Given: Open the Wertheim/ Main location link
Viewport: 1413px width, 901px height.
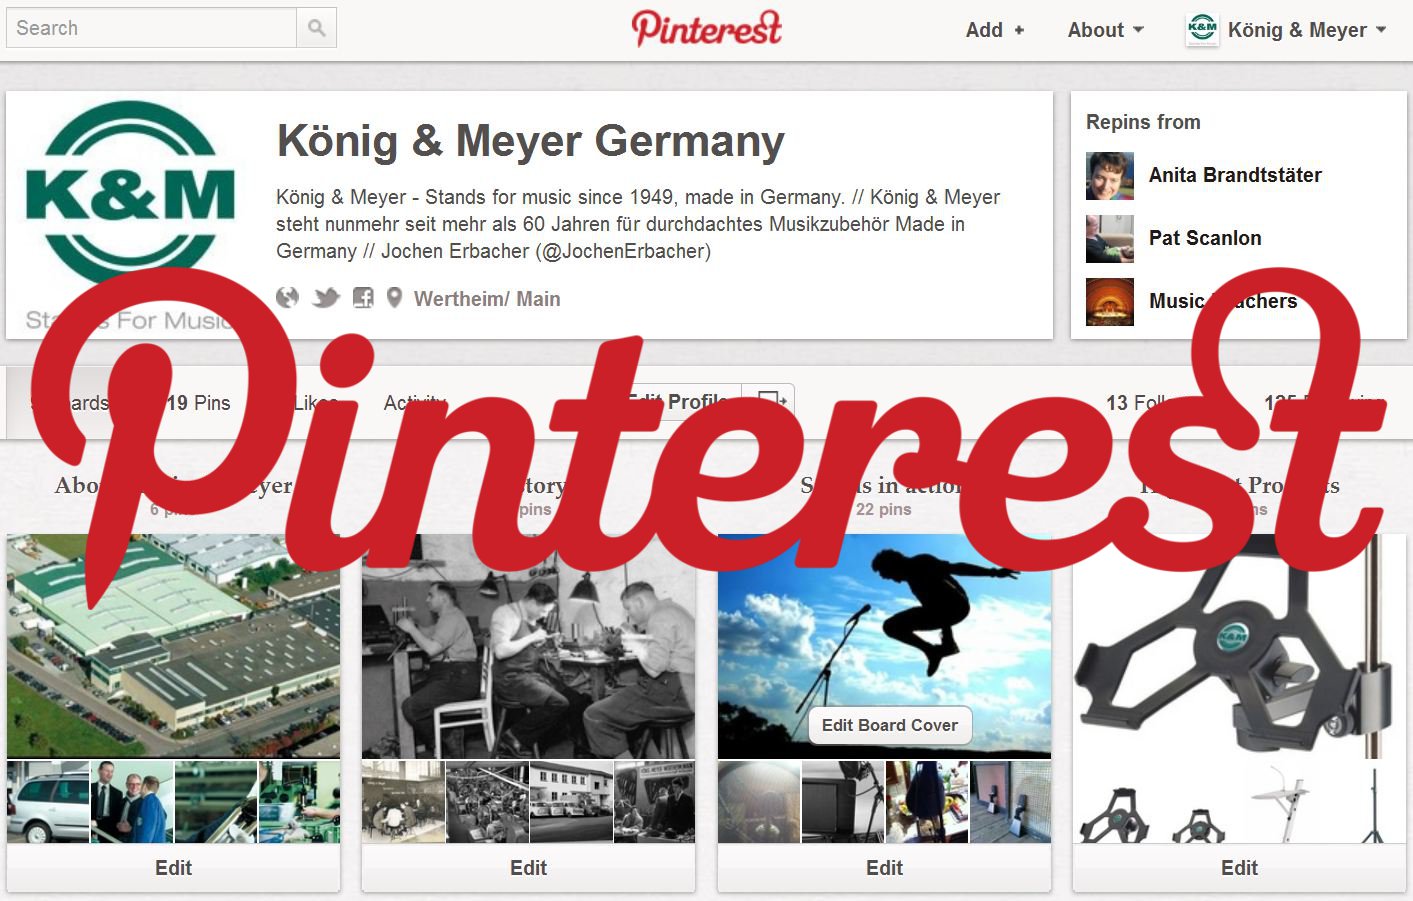Looking at the screenshot, I should (x=487, y=299).
